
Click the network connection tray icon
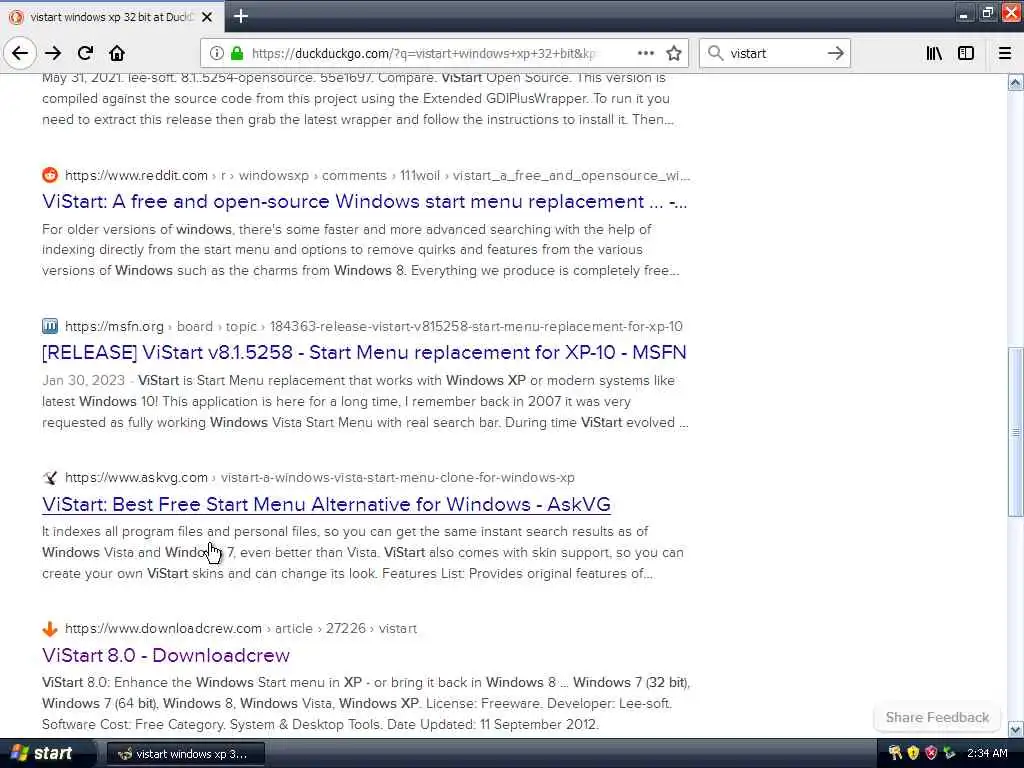[x=949, y=753]
